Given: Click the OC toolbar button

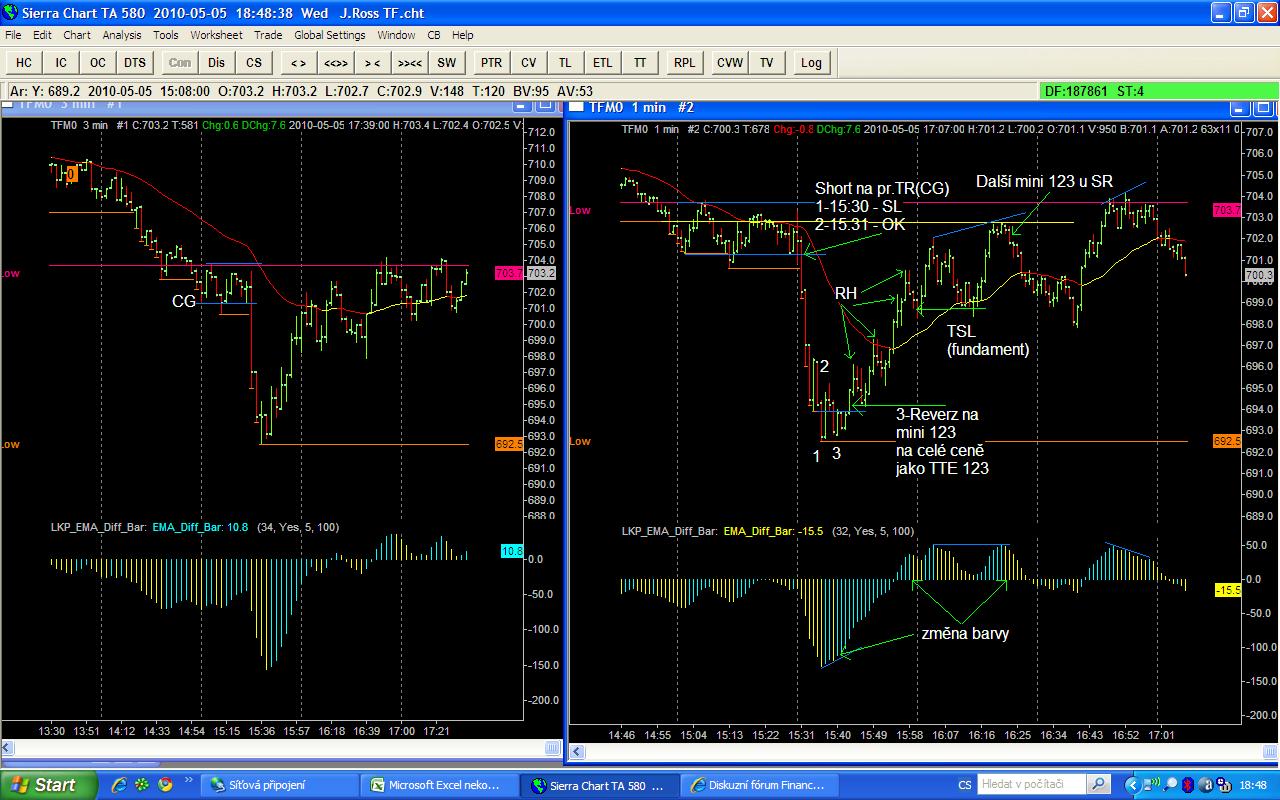Looking at the screenshot, I should coord(98,62).
